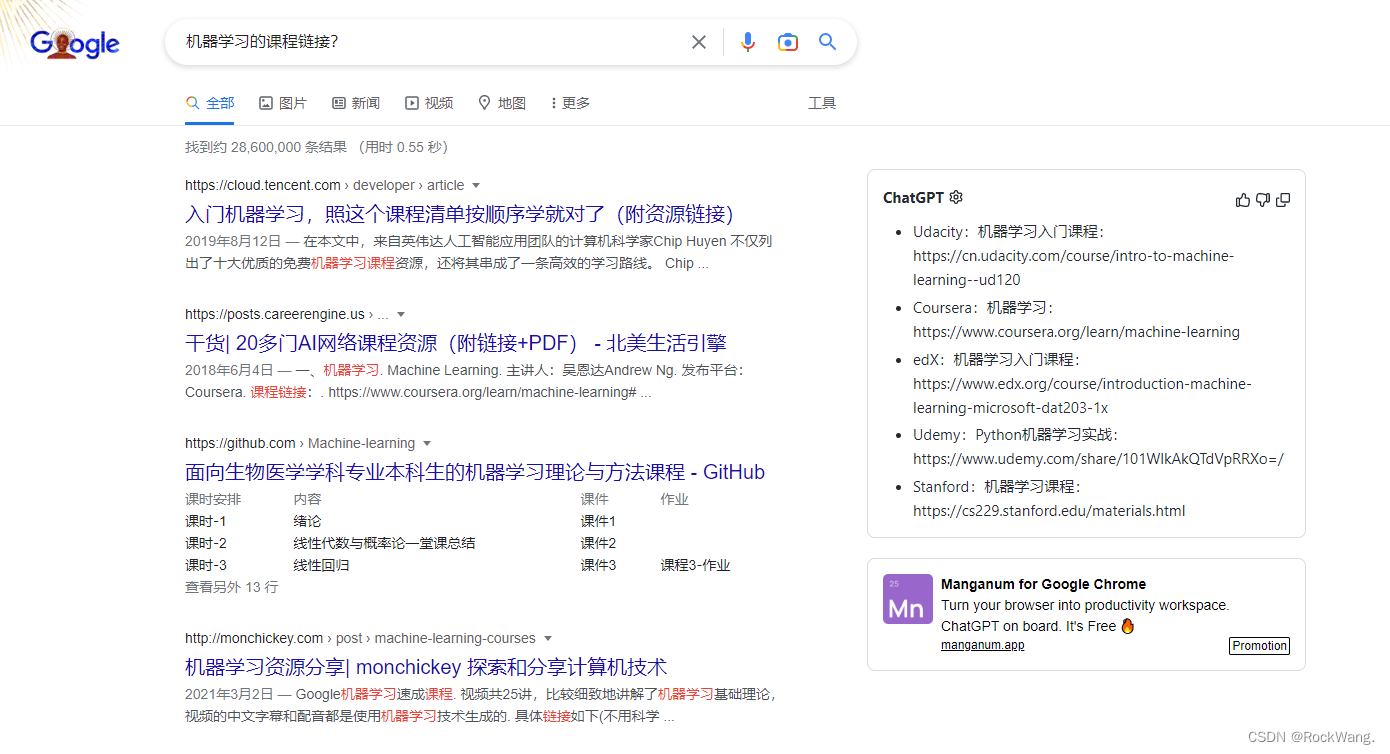Click 课时-1 table cell
The image size is (1390, 754).
coord(206,521)
